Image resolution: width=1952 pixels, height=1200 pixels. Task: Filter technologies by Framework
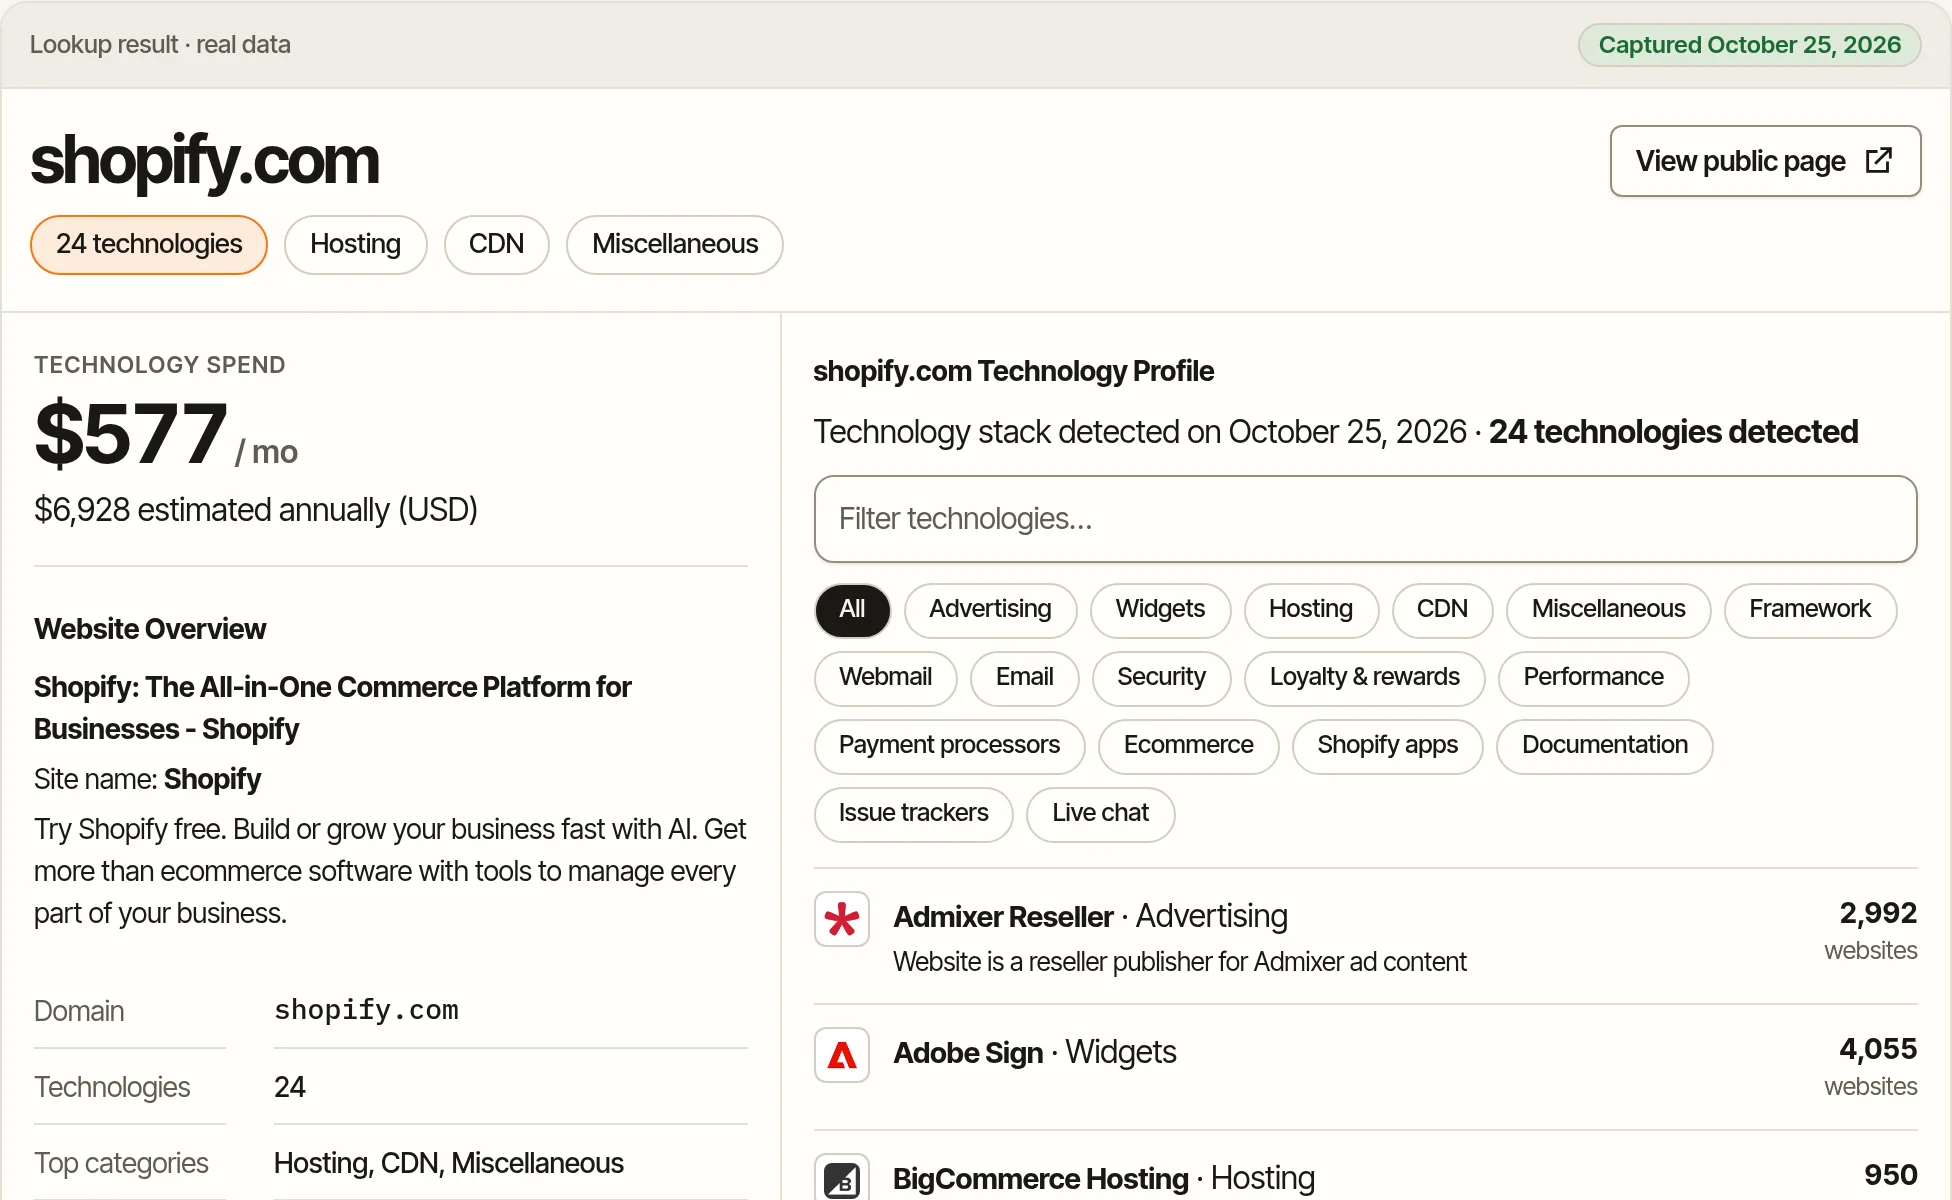[1810, 610]
